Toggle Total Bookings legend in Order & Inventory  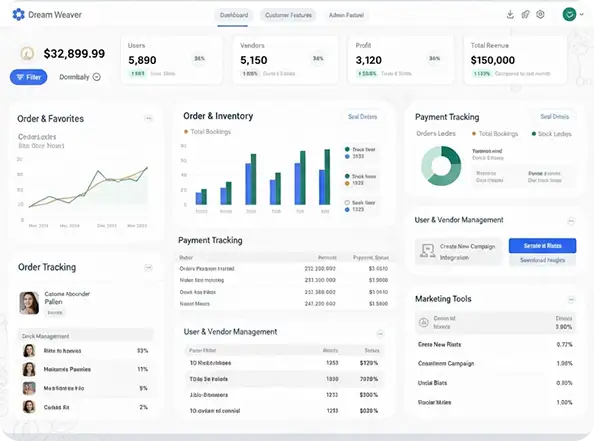pos(208,131)
